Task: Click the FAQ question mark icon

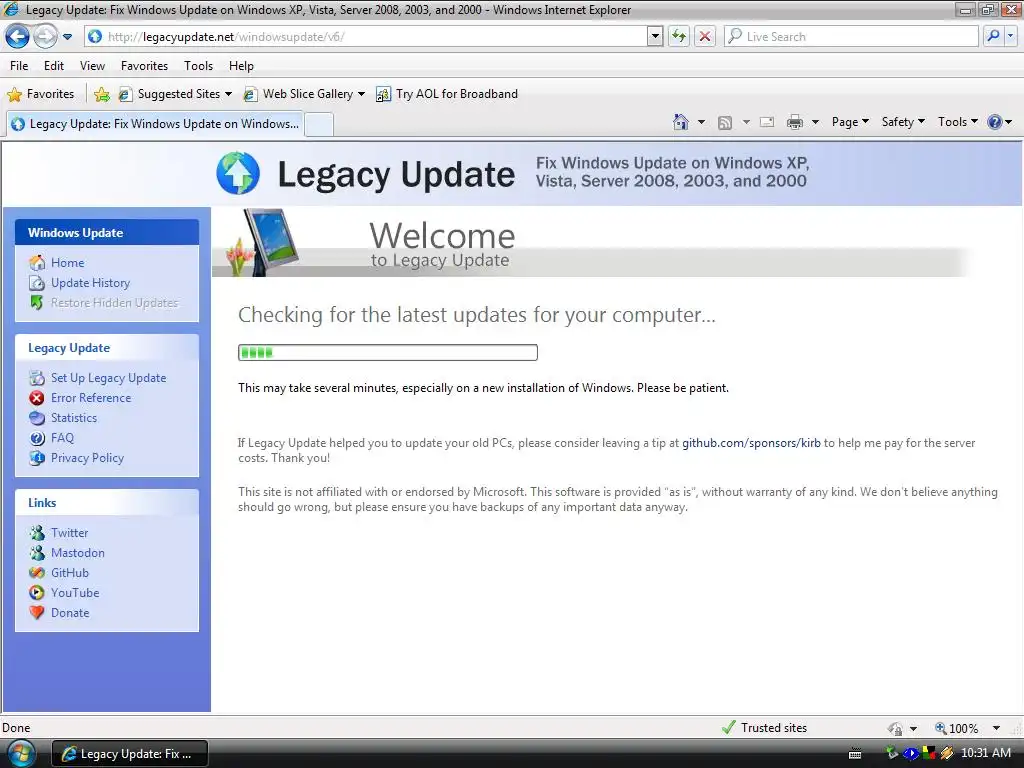Action: click(37, 438)
